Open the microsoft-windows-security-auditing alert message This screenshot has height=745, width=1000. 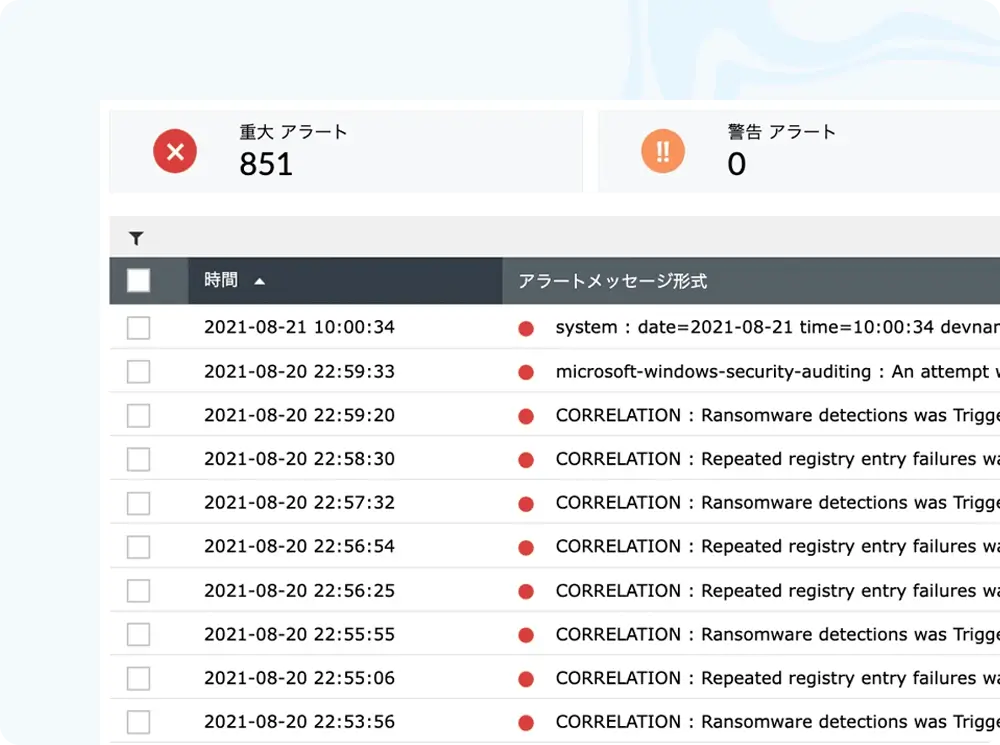point(777,371)
